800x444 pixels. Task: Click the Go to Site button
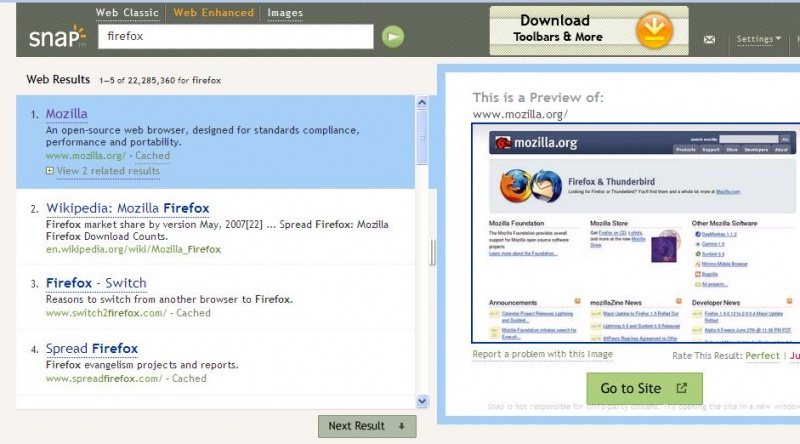[x=644, y=388]
